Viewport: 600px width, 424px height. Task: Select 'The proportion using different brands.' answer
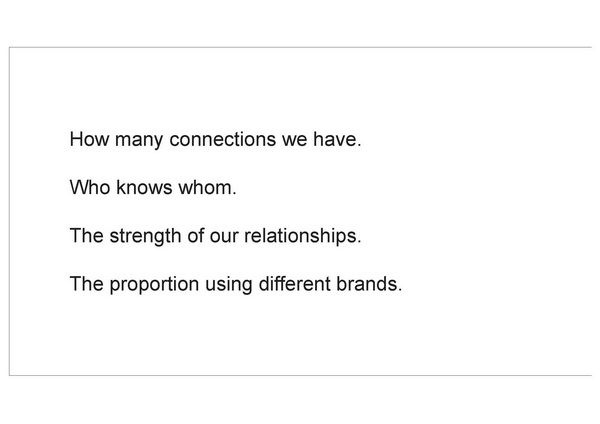pyautogui.click(x=236, y=284)
